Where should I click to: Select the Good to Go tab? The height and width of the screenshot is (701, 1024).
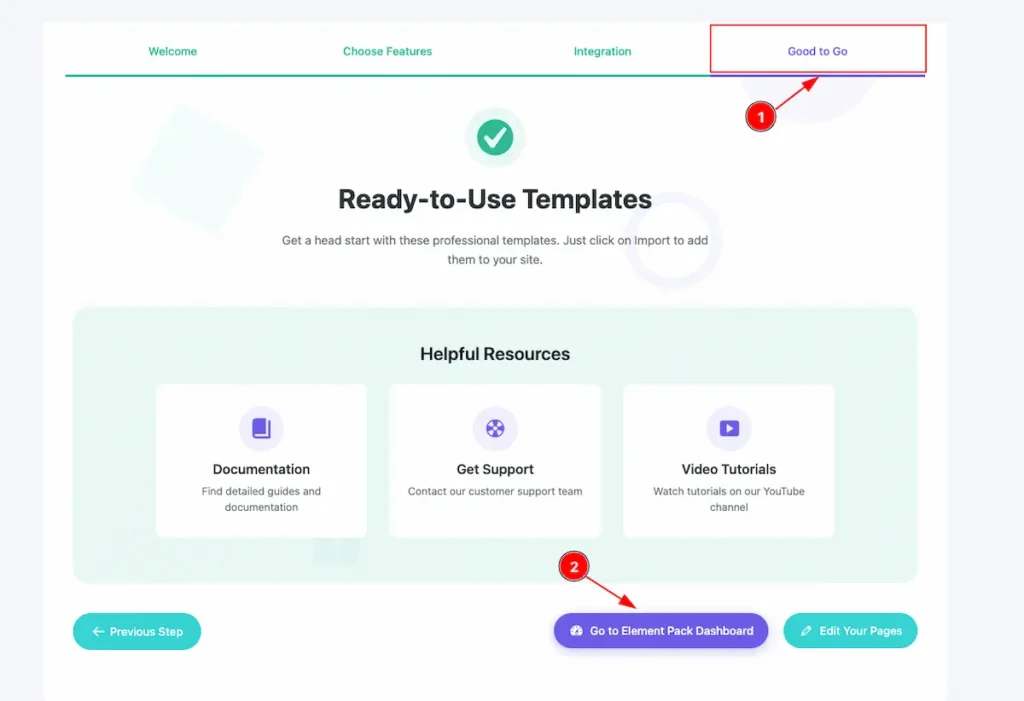tap(817, 51)
